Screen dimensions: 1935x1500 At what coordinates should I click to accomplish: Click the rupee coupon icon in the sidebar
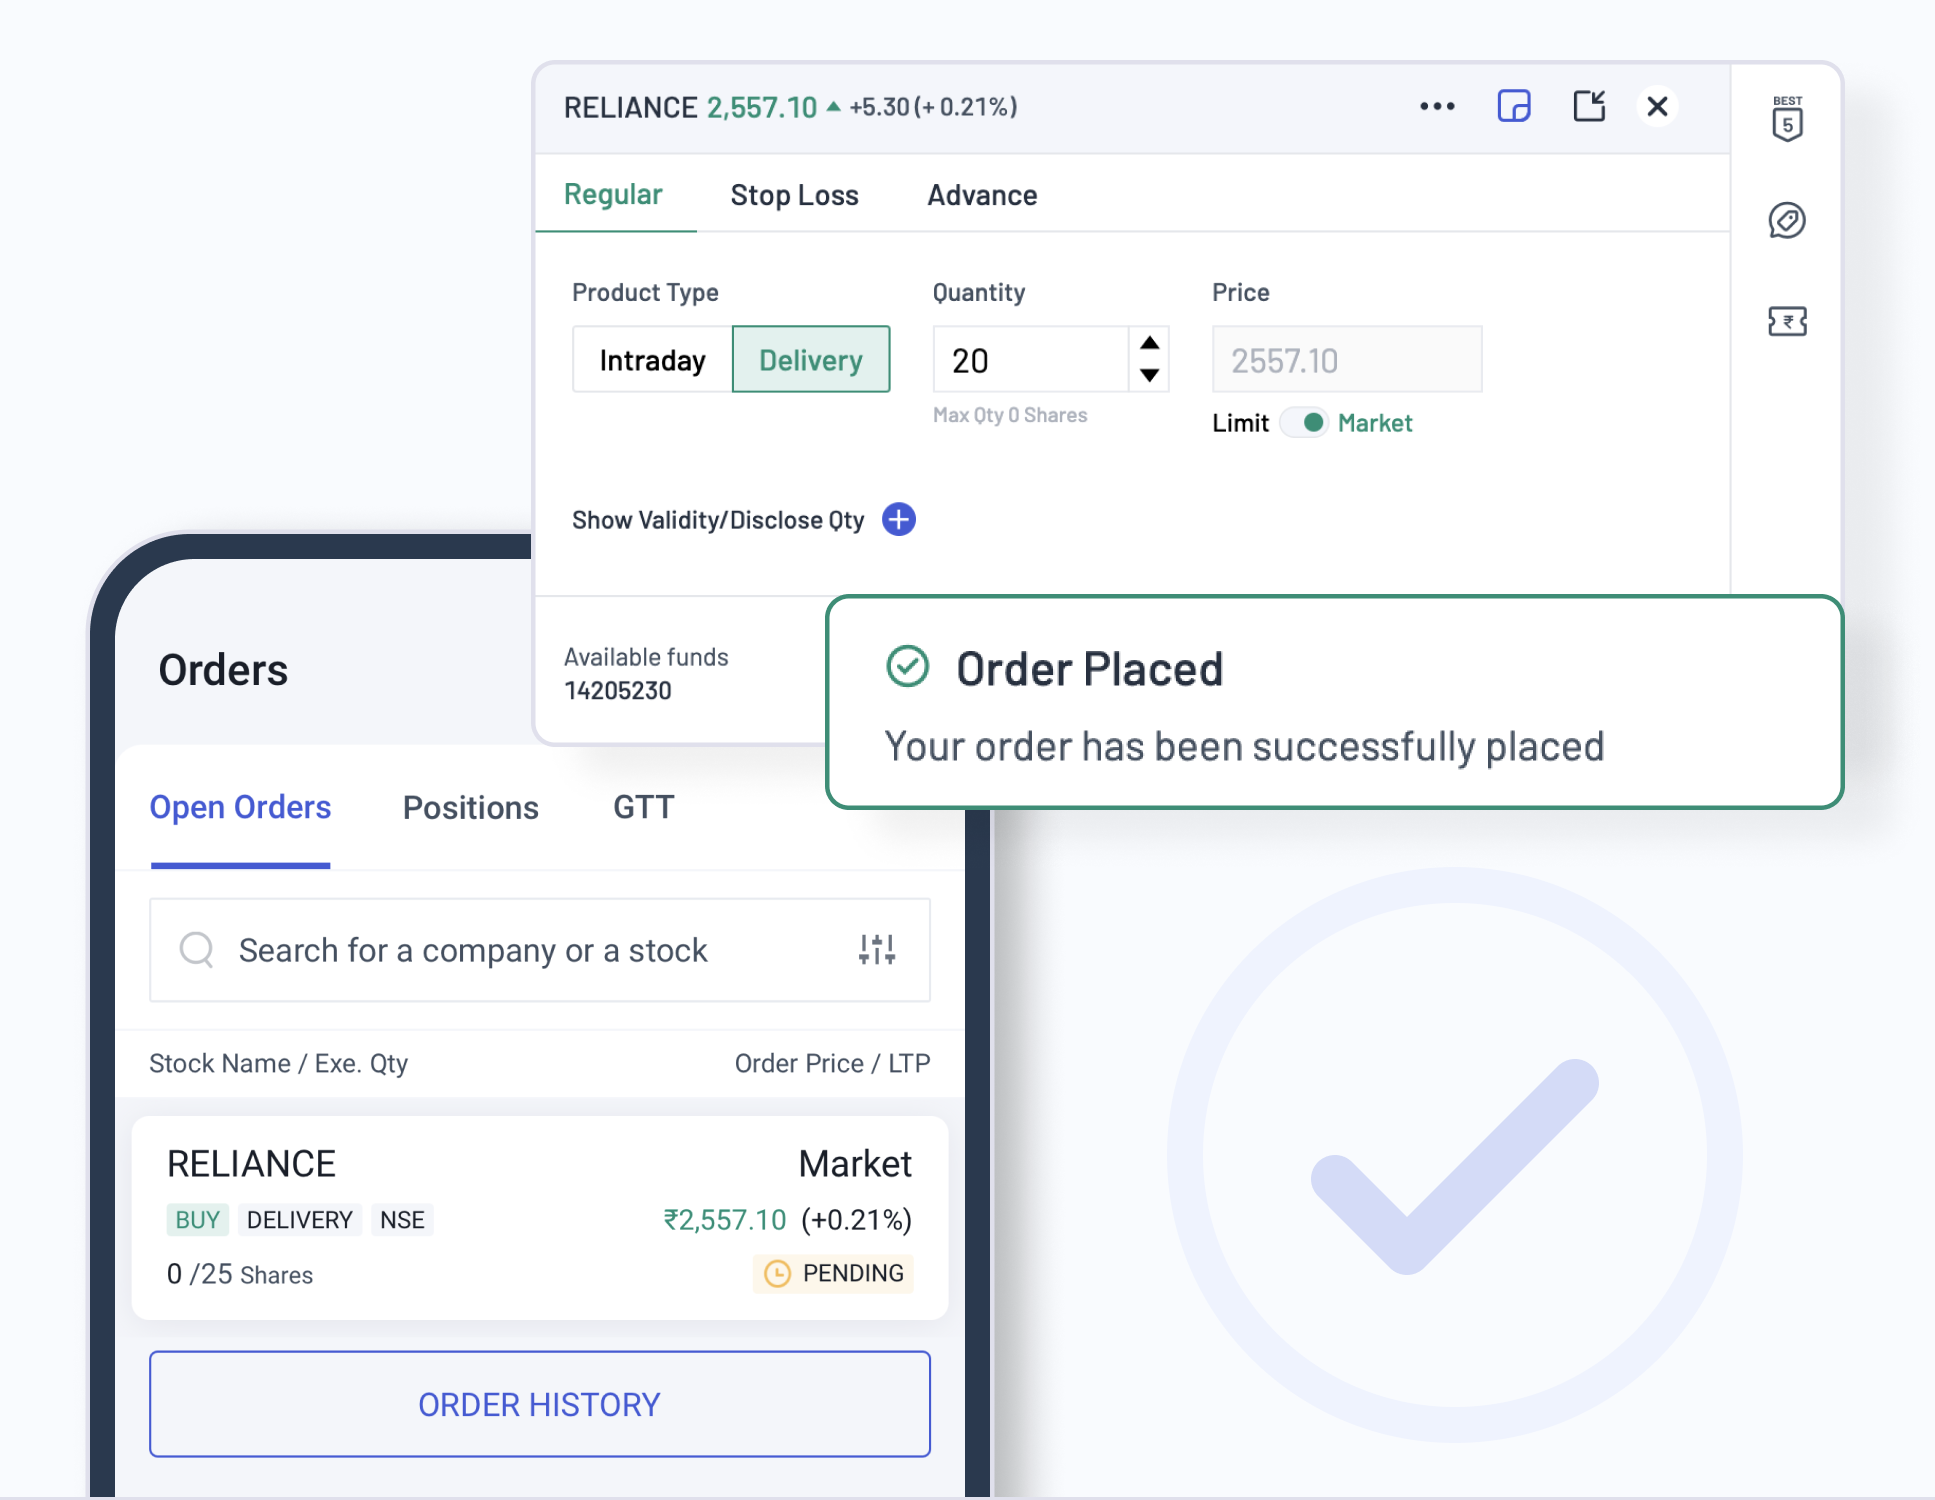click(x=1787, y=321)
